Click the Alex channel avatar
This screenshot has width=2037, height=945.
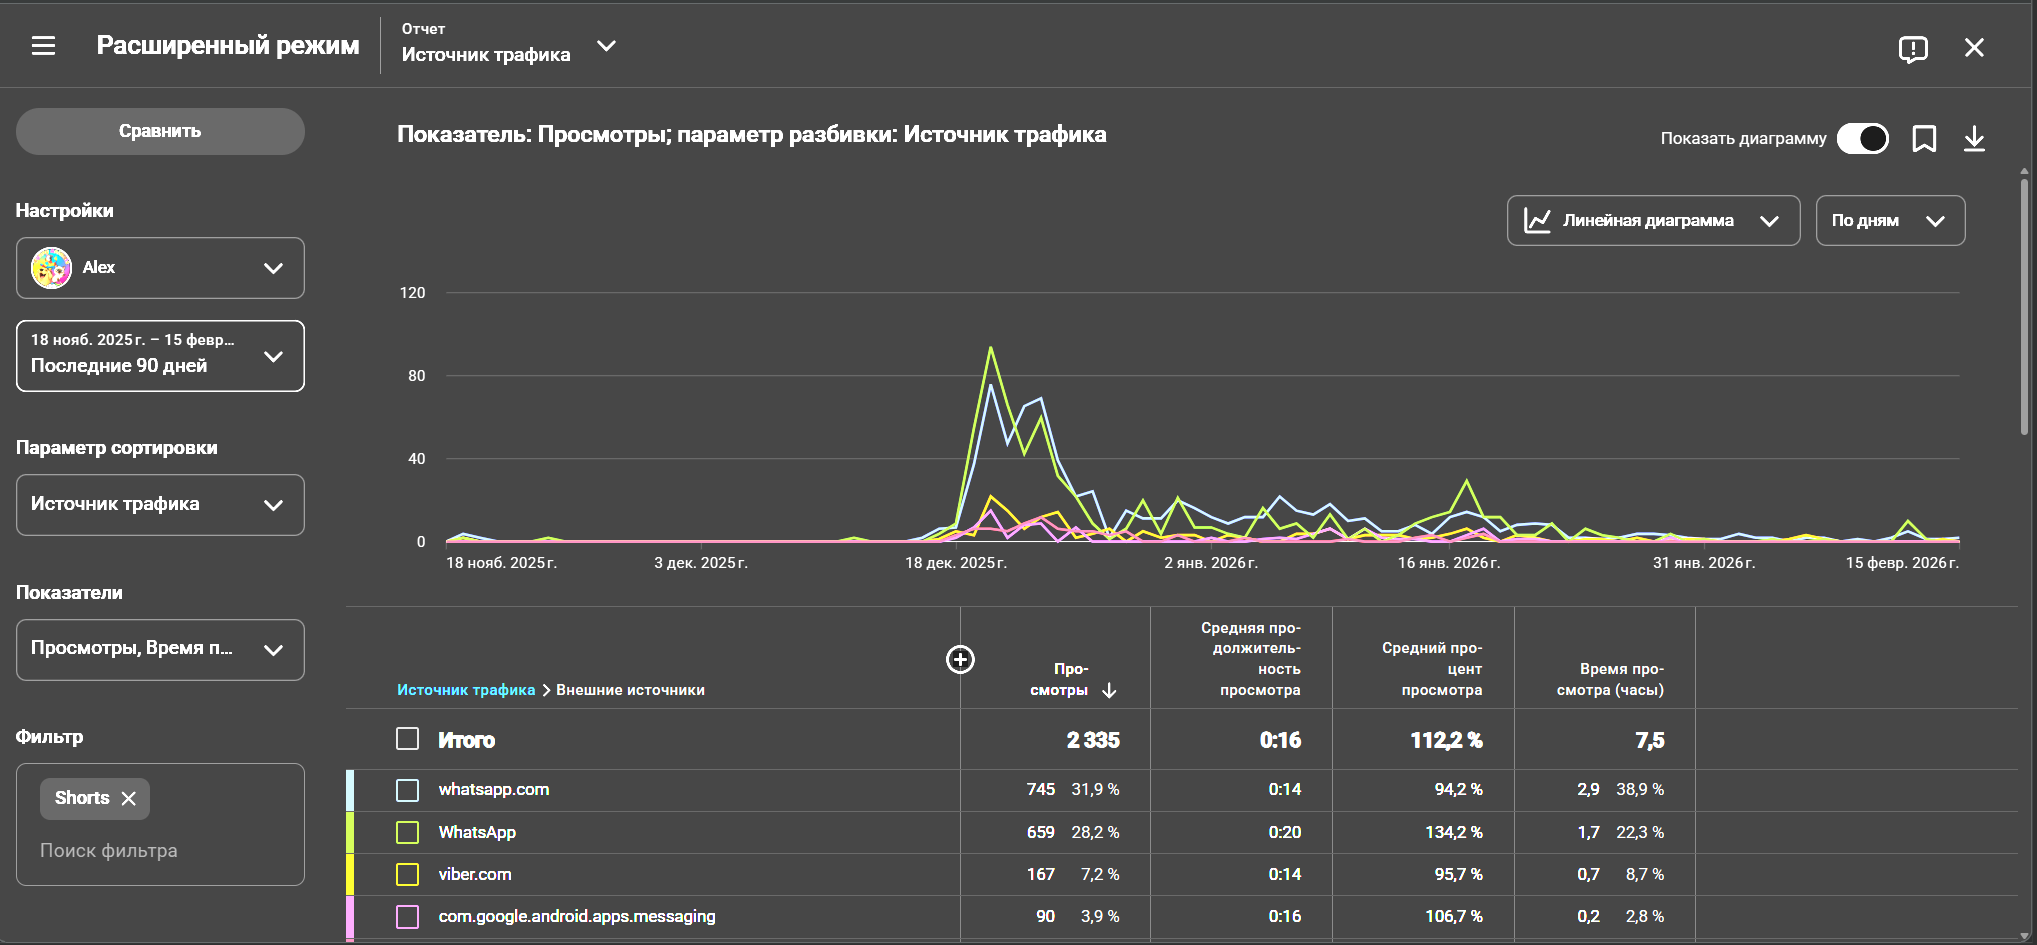[51, 268]
